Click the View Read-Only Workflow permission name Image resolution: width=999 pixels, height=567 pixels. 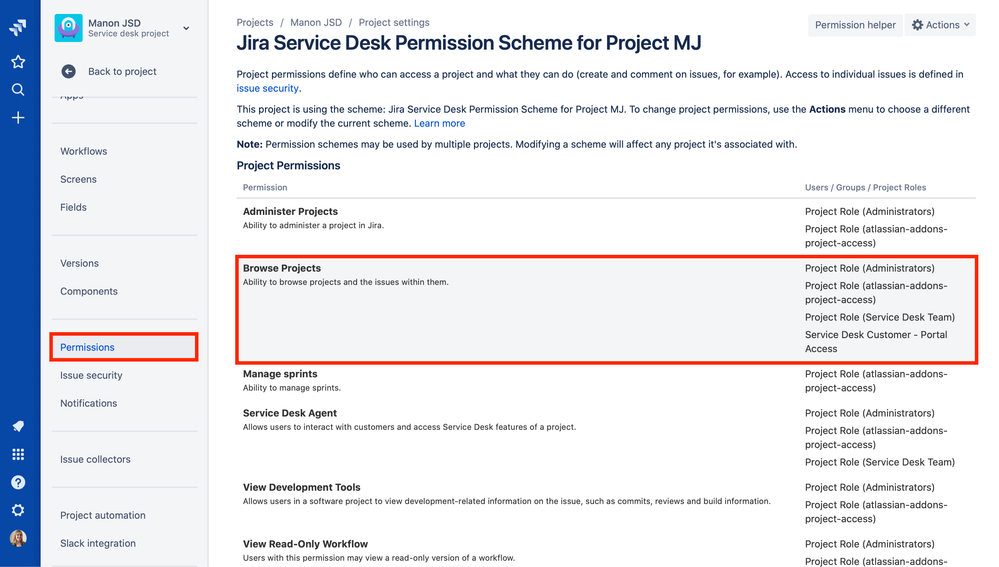coord(305,544)
